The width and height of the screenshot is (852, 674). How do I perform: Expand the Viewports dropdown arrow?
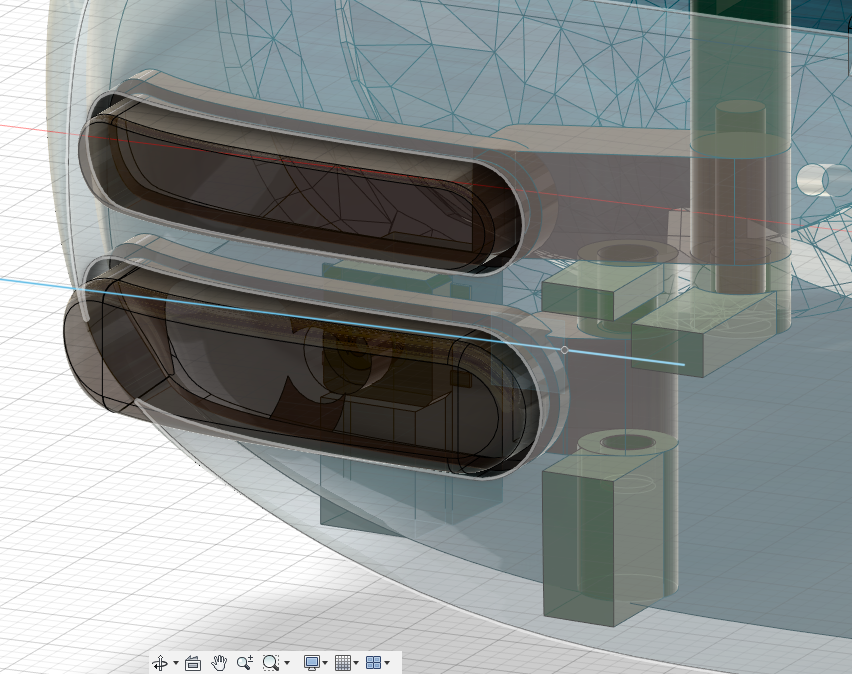tap(387, 663)
